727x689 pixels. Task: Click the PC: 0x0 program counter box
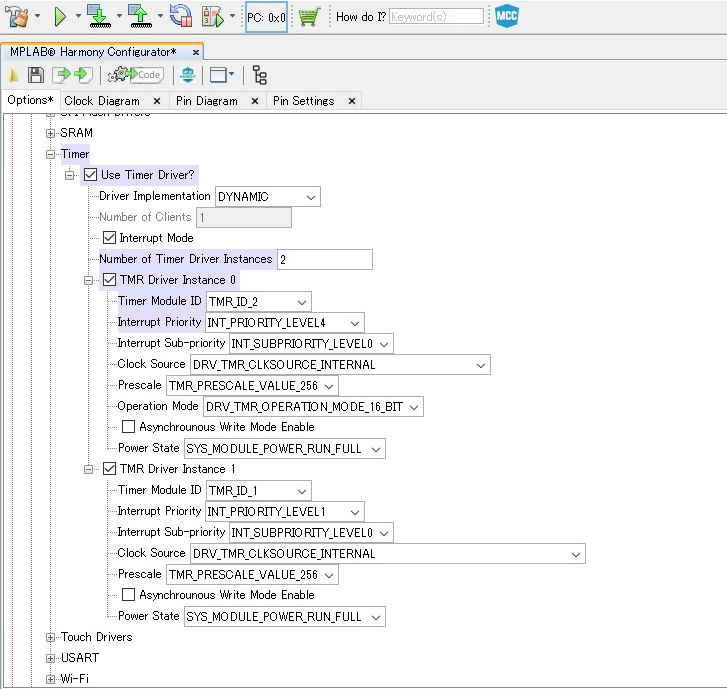[x=266, y=17]
